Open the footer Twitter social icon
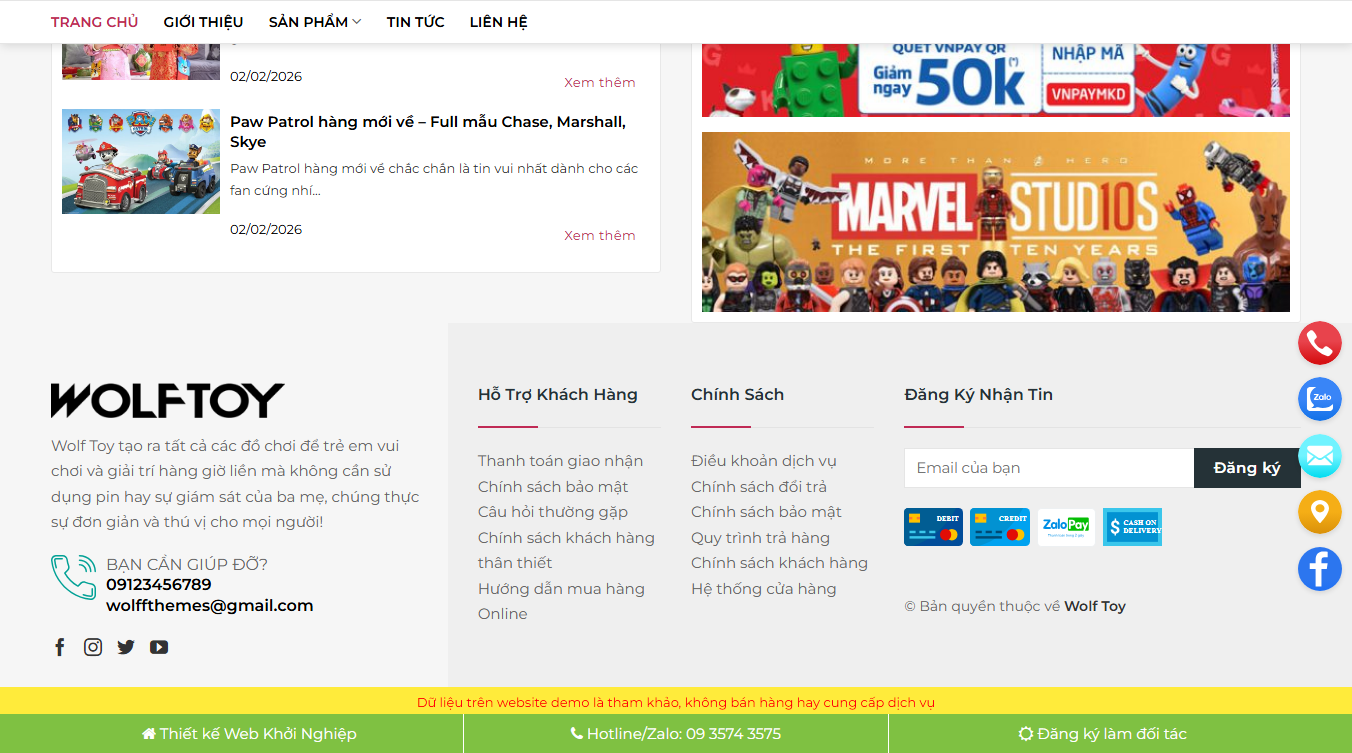 (x=126, y=647)
